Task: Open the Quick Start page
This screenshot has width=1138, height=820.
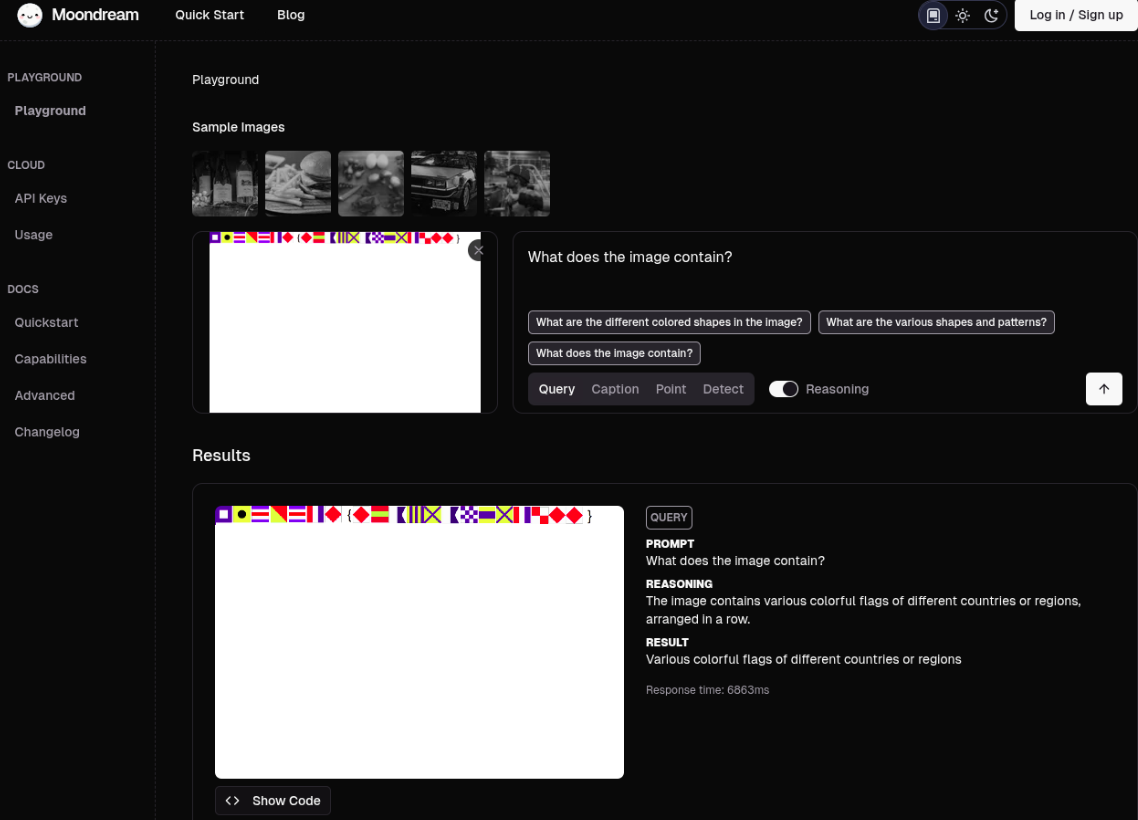Action: 210,15
